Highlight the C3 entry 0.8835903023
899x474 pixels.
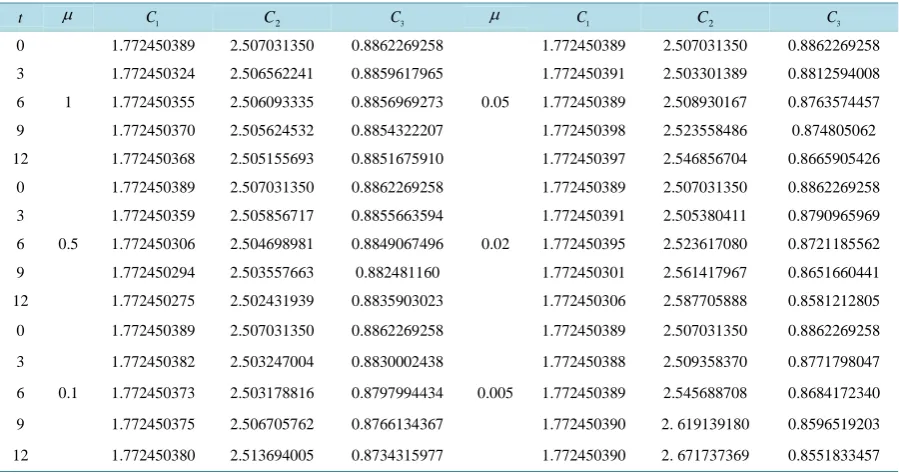pyautogui.click(x=397, y=301)
